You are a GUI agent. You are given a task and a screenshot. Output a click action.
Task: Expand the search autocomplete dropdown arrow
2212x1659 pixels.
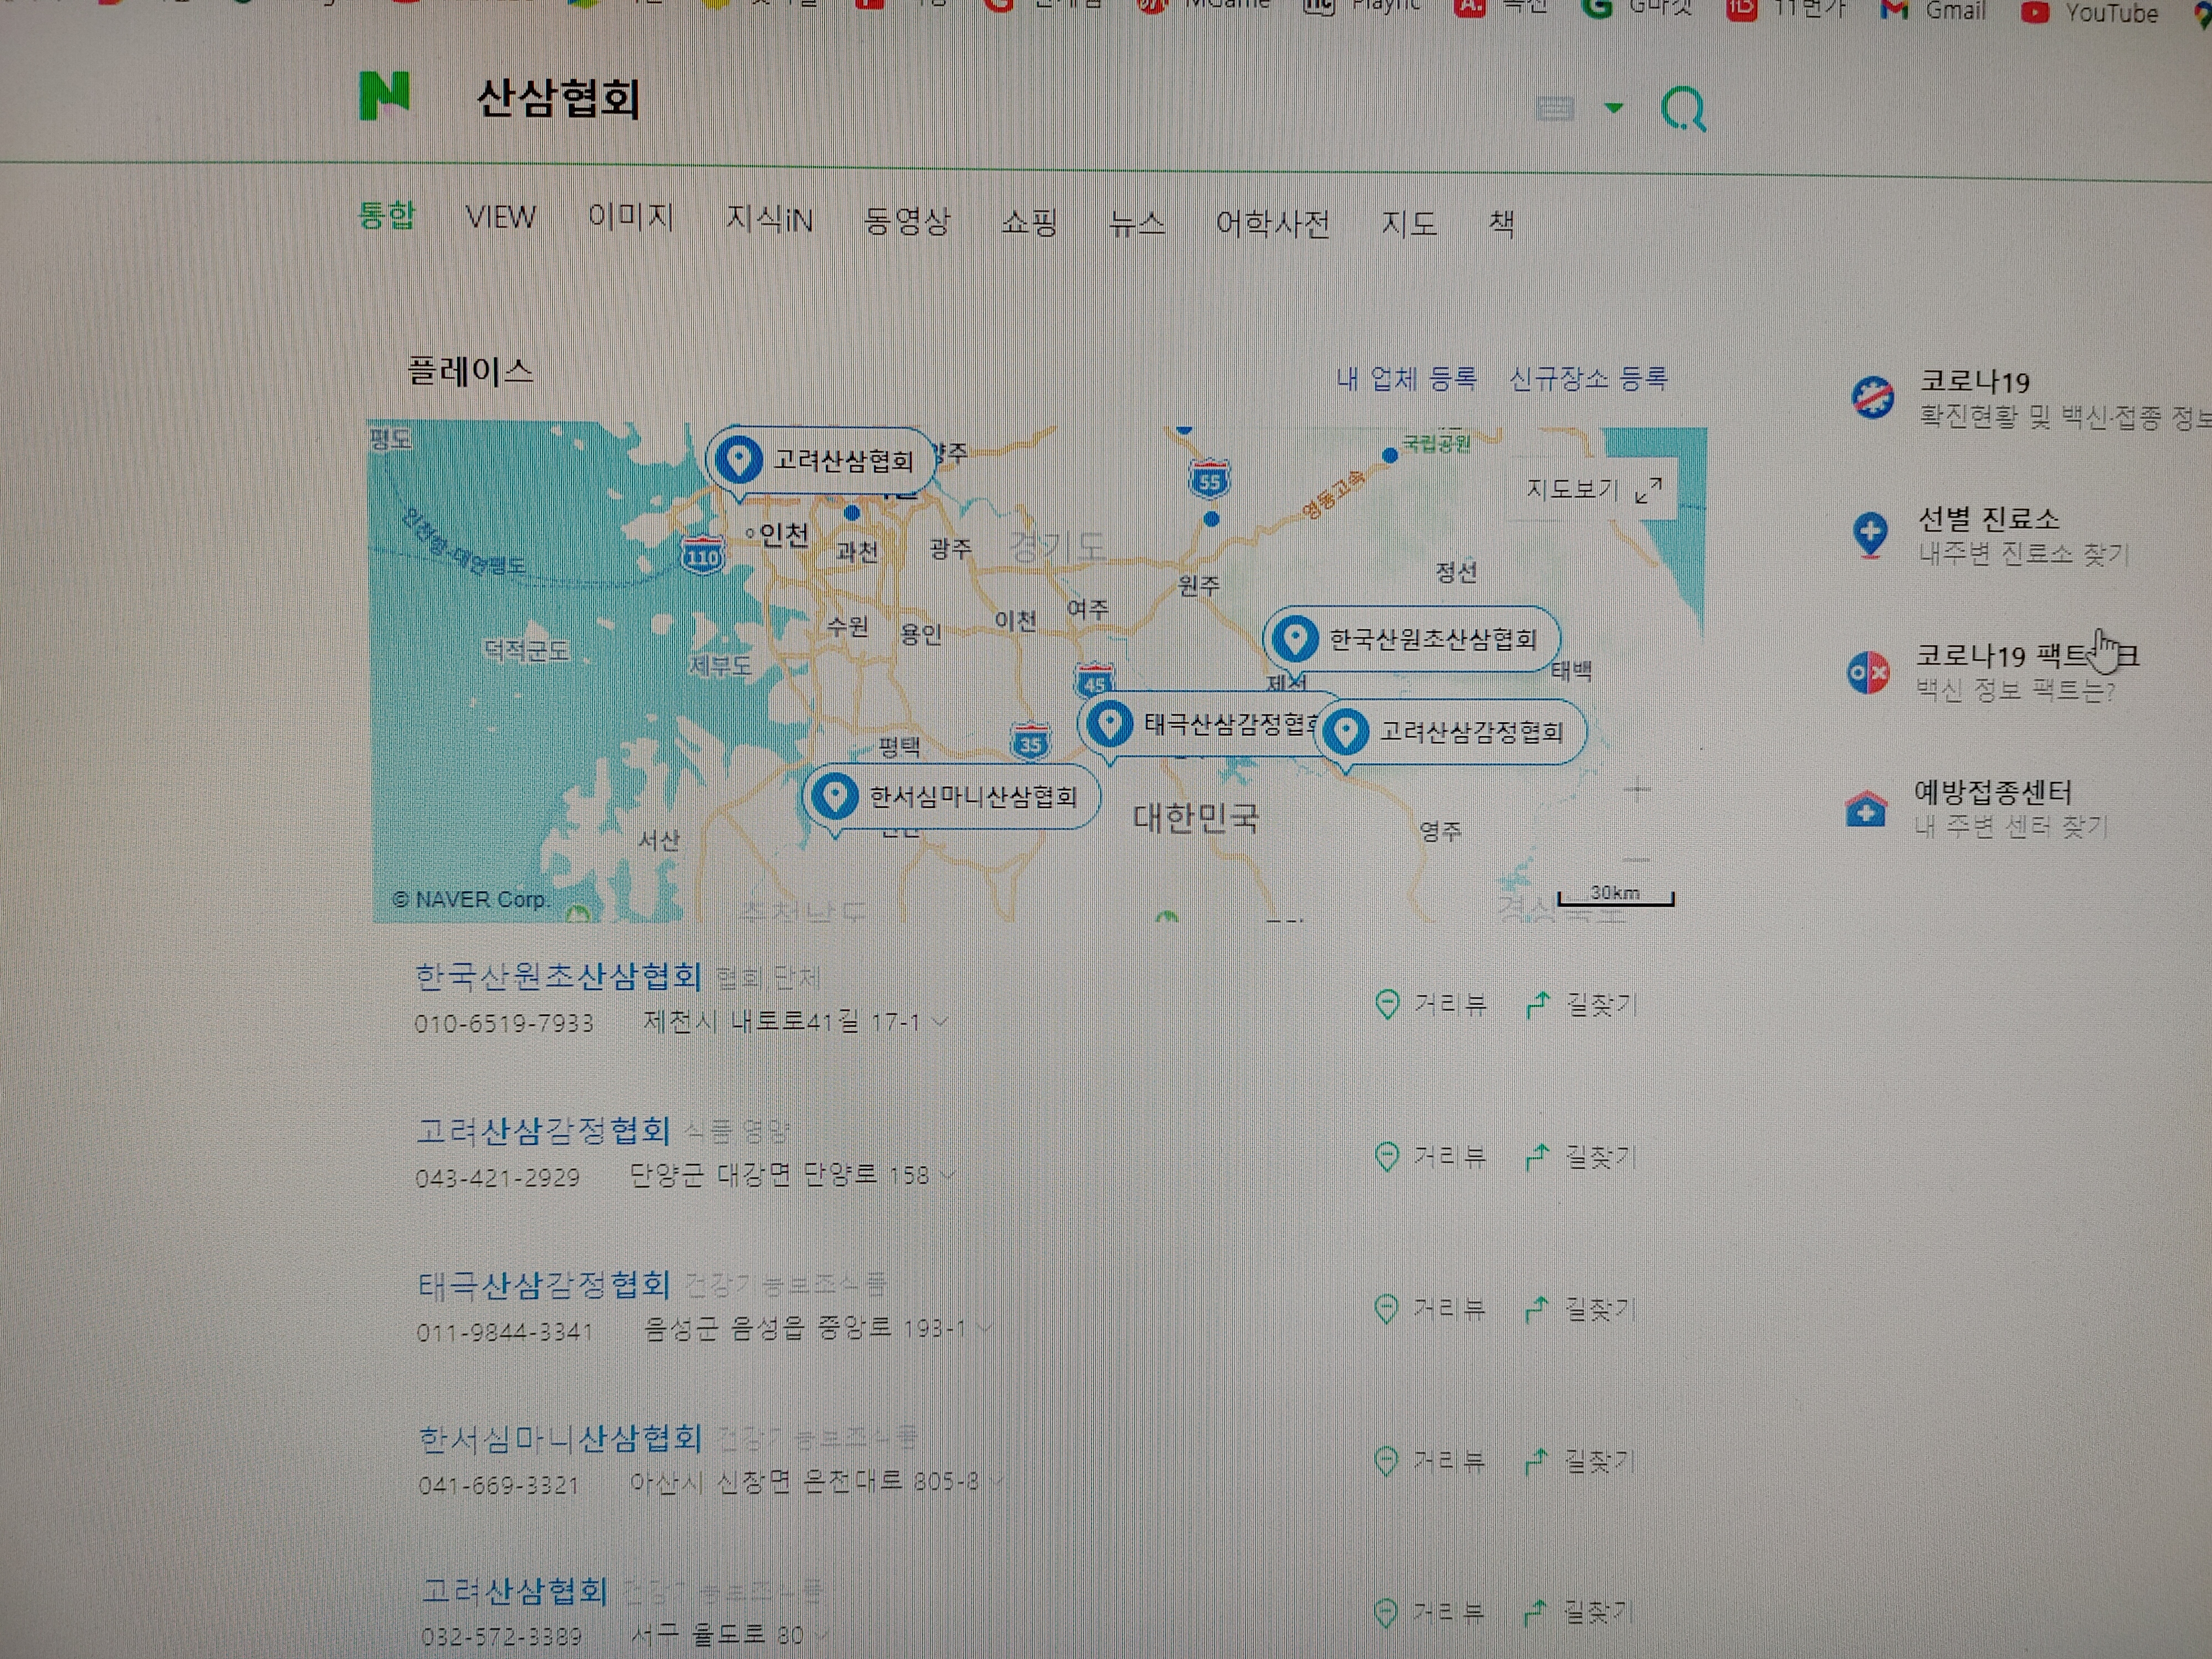(1613, 107)
